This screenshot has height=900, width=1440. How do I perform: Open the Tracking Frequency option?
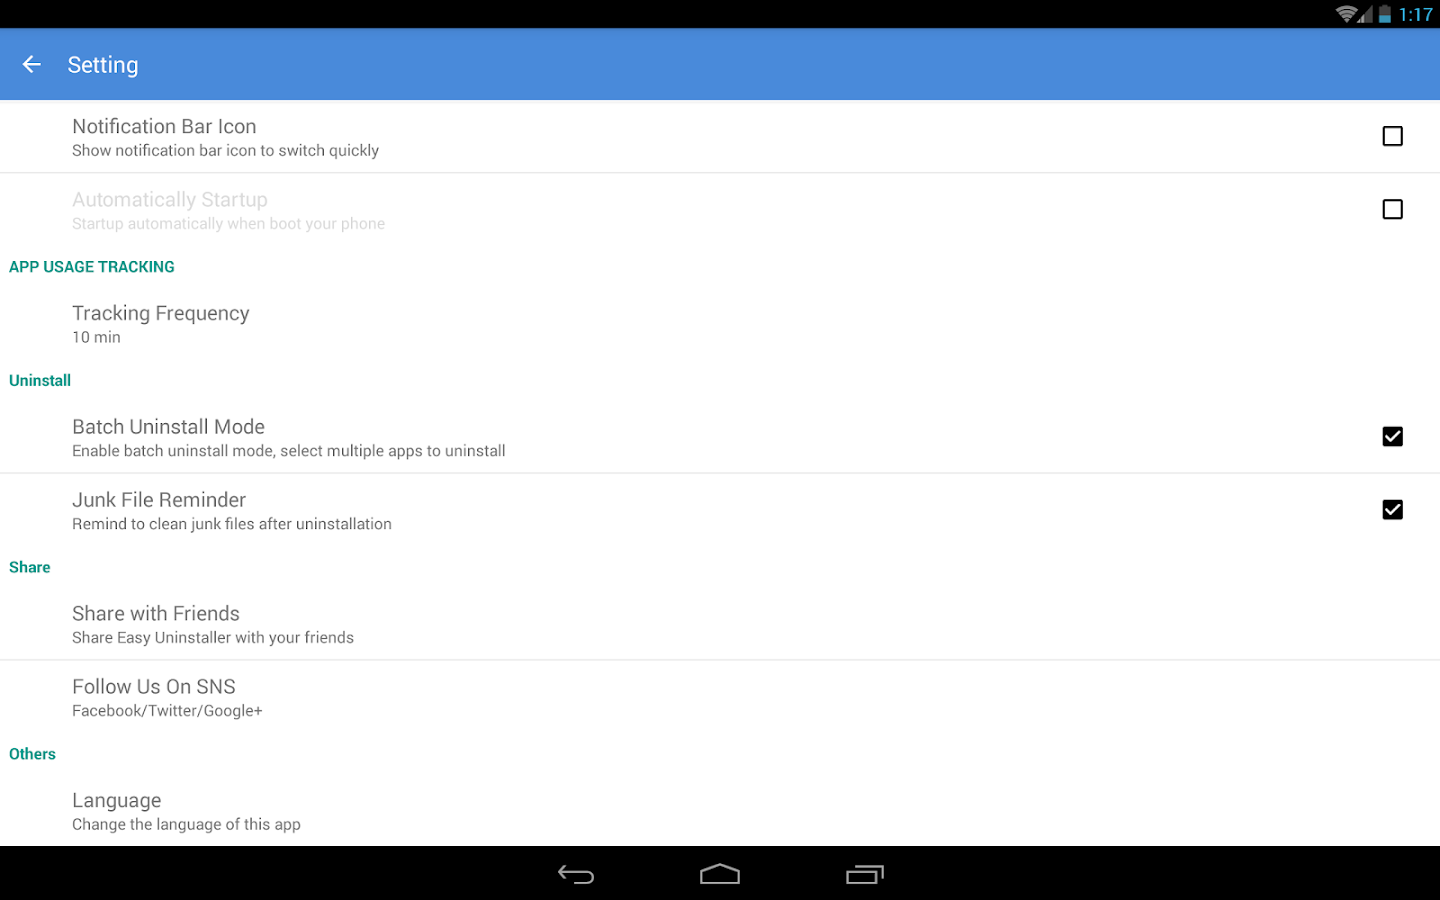[x=720, y=324]
